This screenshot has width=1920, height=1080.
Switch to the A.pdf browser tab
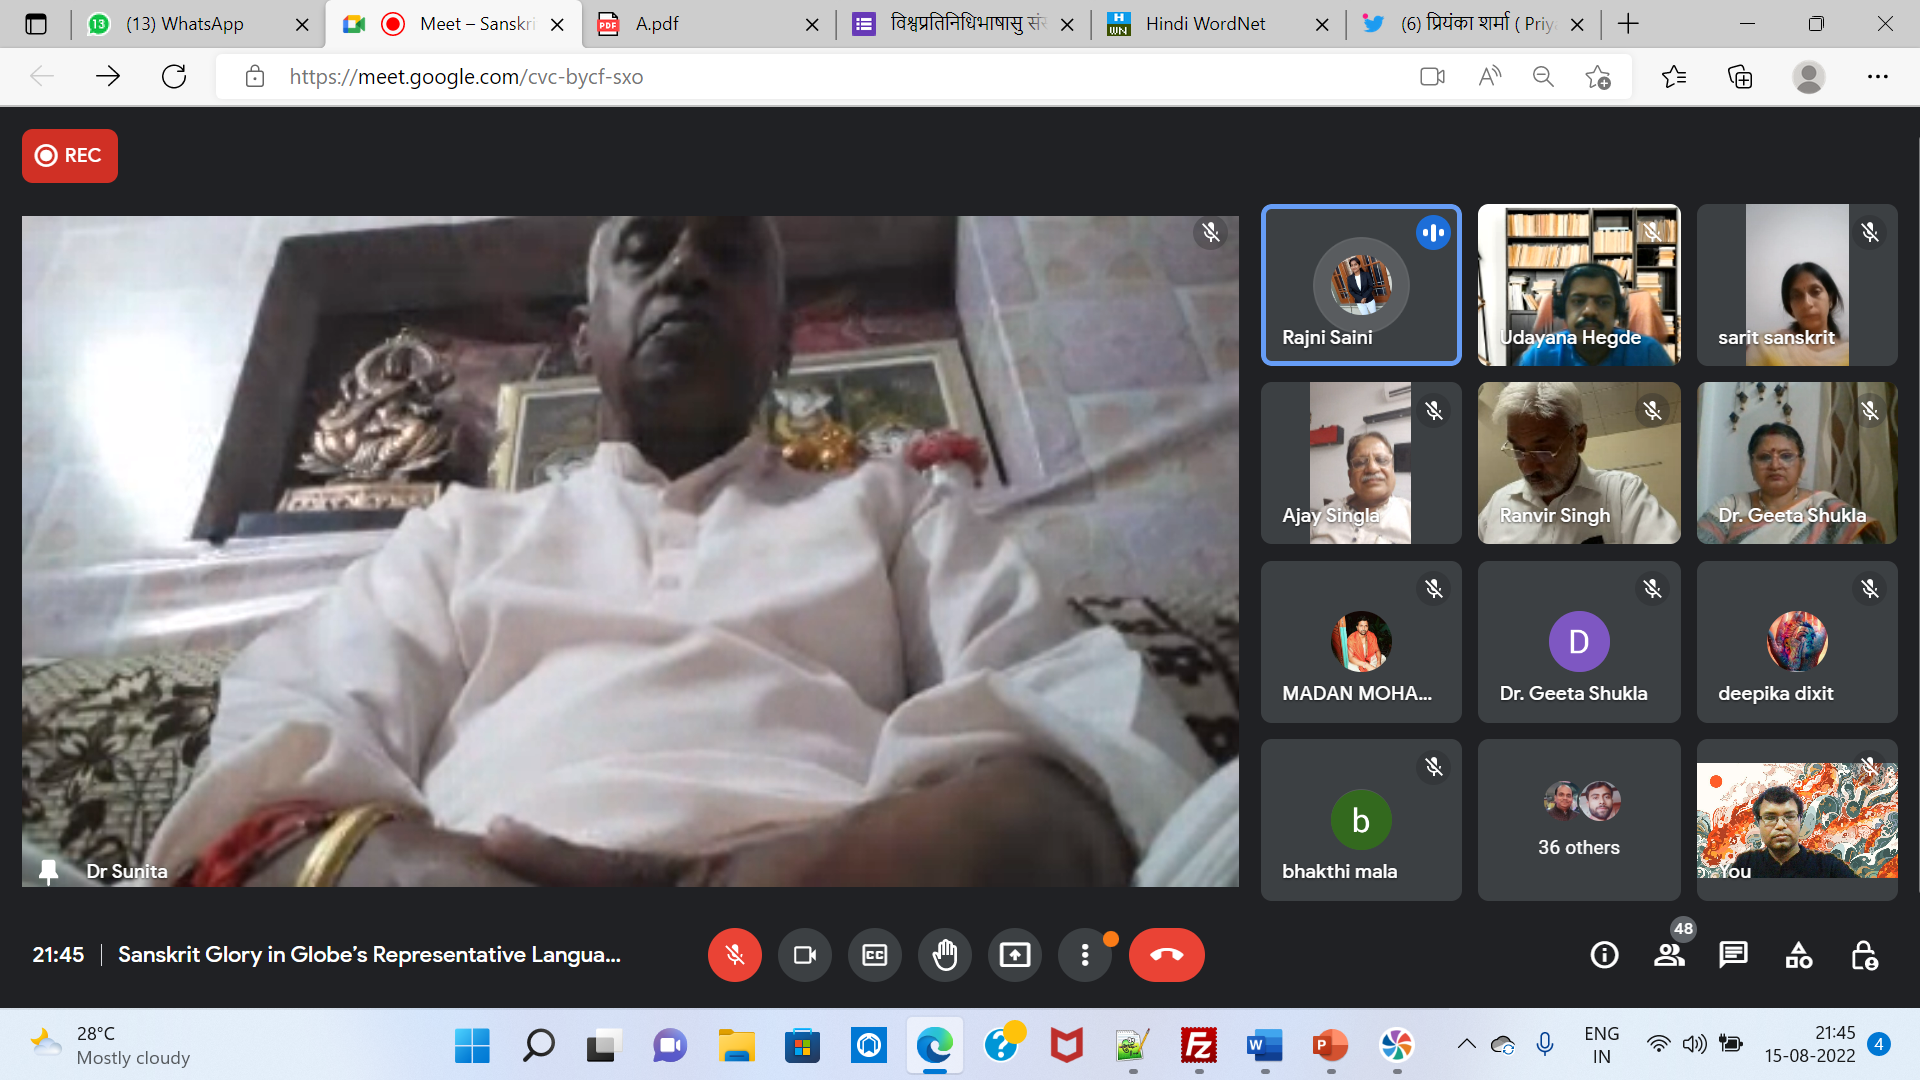click(657, 24)
